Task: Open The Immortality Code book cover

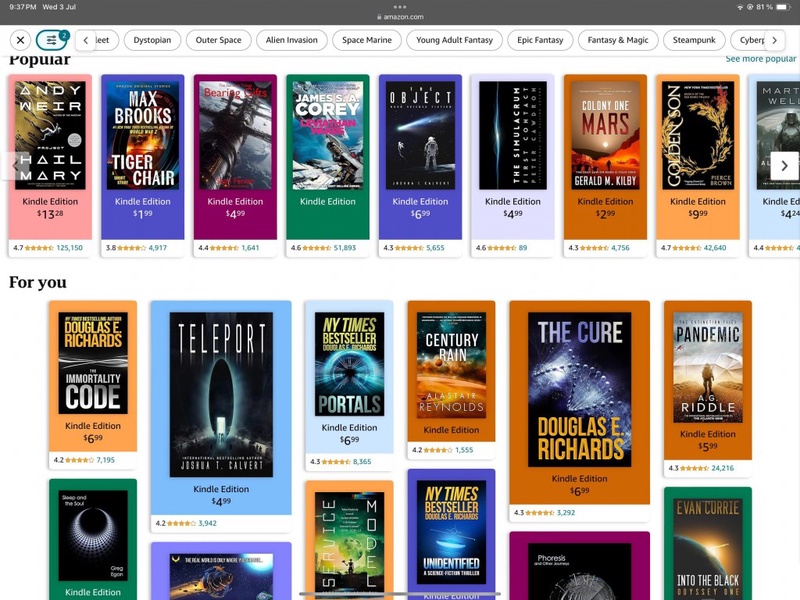Action: coord(93,363)
